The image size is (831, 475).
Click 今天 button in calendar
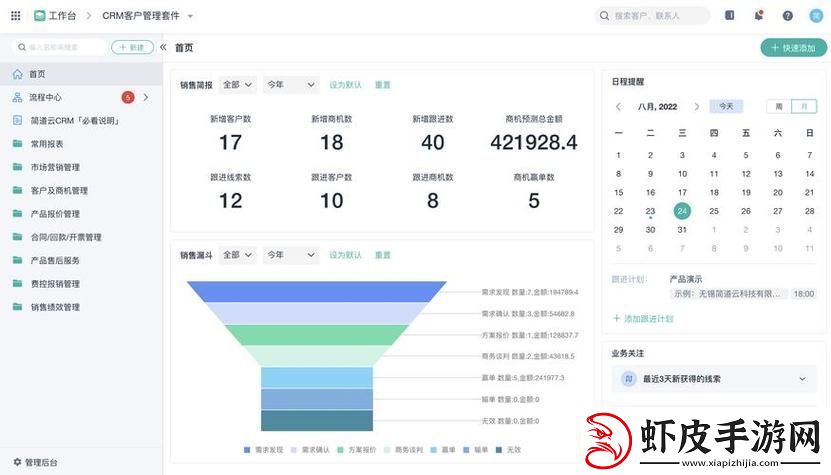coord(726,107)
